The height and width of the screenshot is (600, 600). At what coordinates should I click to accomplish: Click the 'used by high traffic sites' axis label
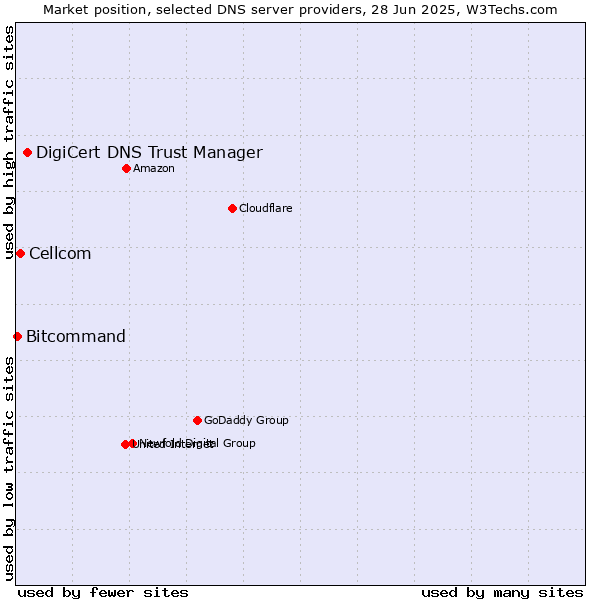pos(9,142)
